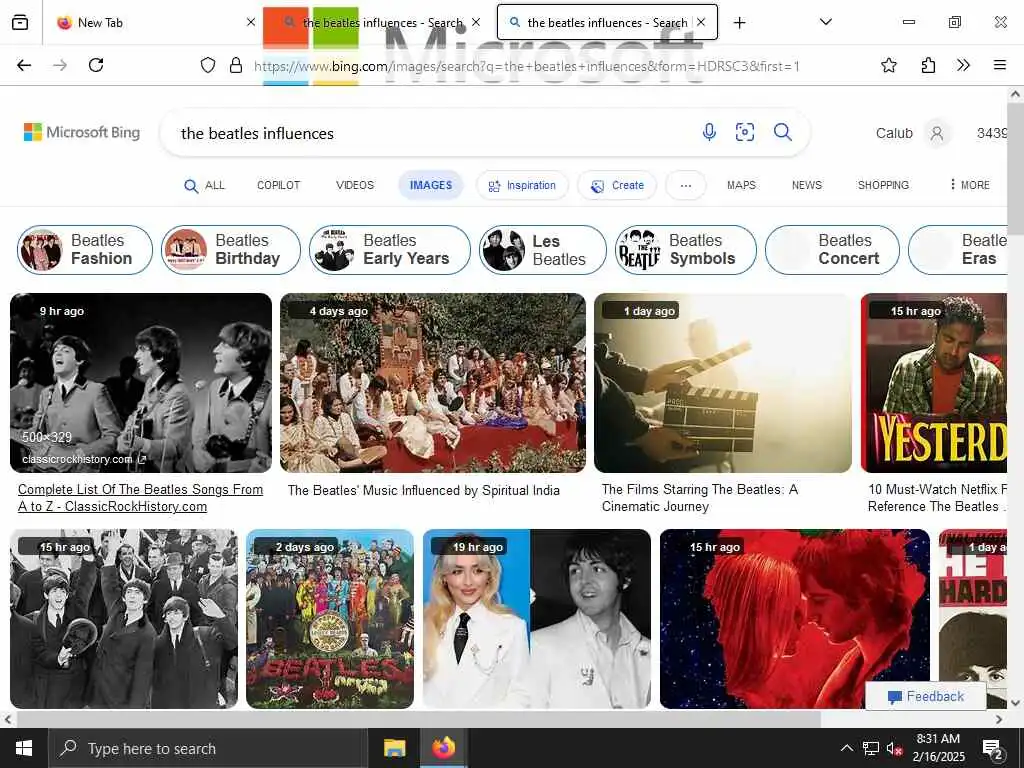Click in the Bing search box text
This screenshot has width=1024, height=768.
coord(431,133)
